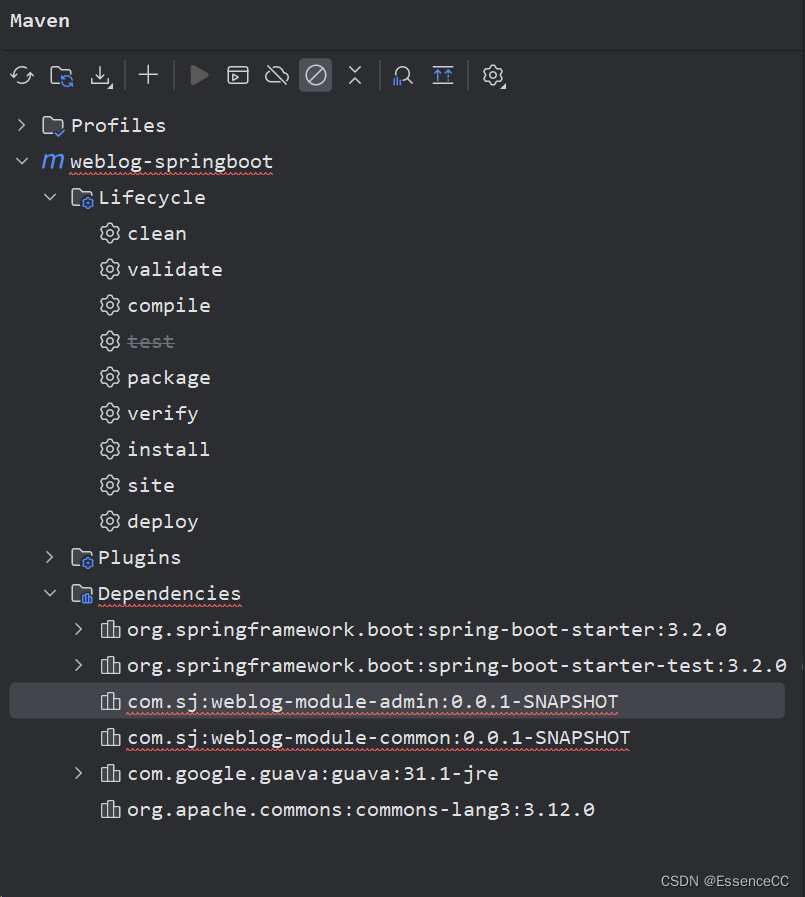Run a Maven build with the play icon
Image resolution: width=805 pixels, height=897 pixels.
tap(198, 75)
